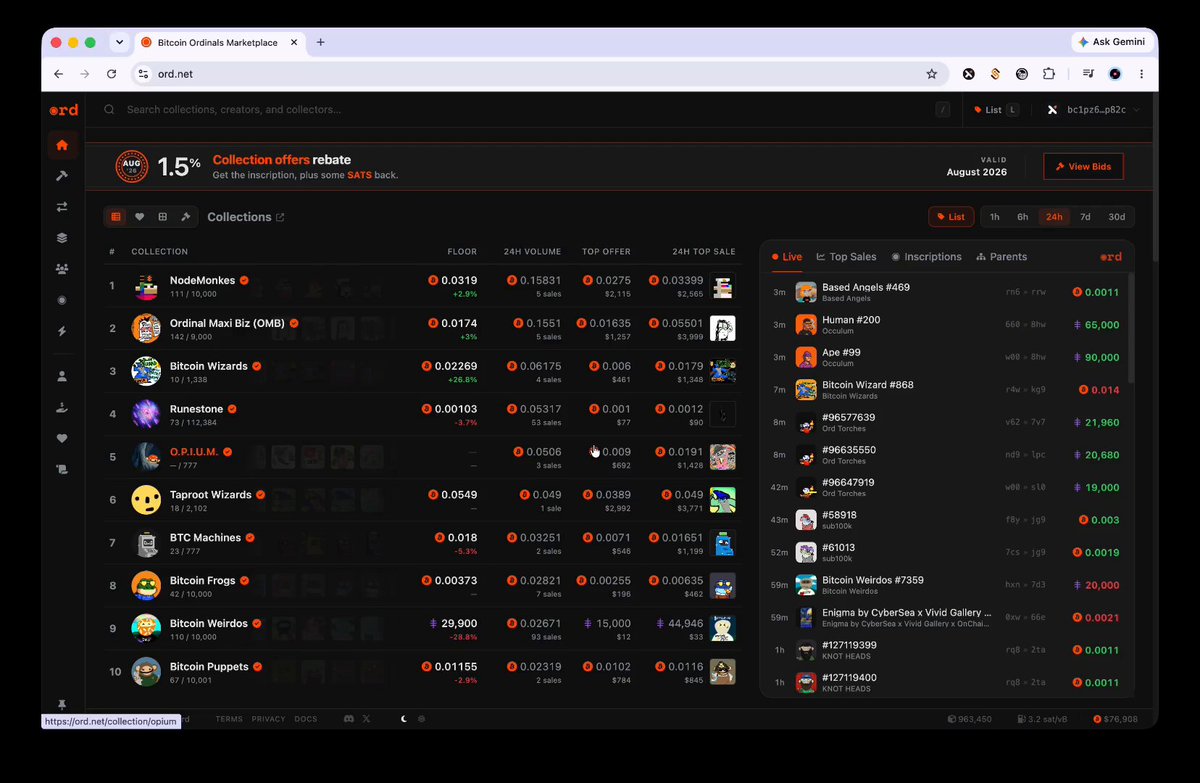1200x783 pixels.
Task: Click the pin icon at sidebar bottom
Action: pyautogui.click(x=62, y=705)
